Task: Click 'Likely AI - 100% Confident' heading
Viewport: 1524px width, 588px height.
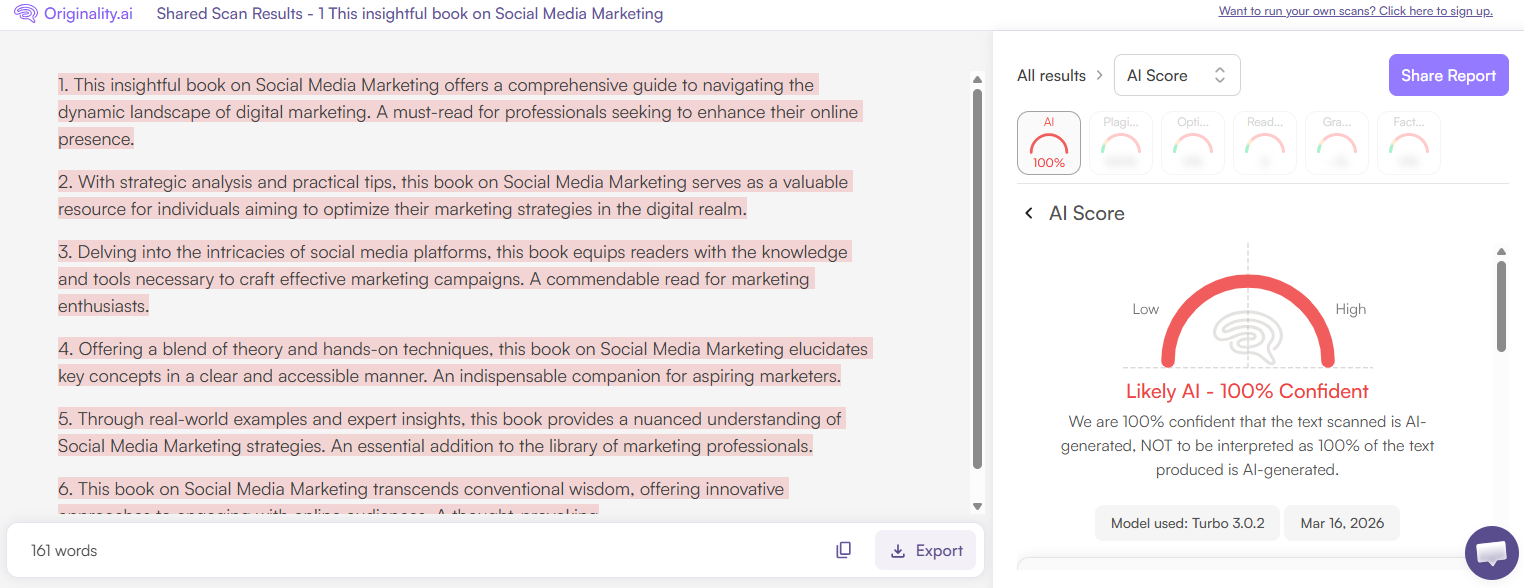Action: click(1247, 391)
